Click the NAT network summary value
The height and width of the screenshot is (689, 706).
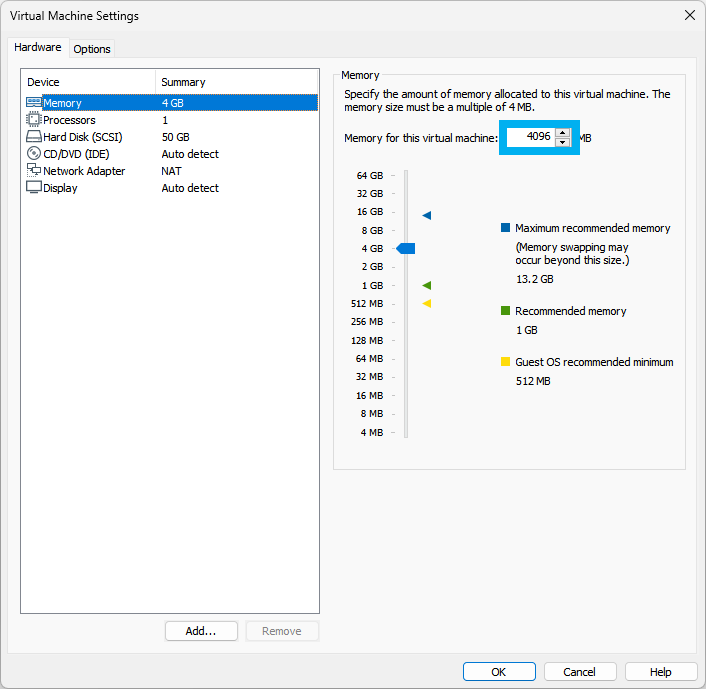[x=172, y=171]
